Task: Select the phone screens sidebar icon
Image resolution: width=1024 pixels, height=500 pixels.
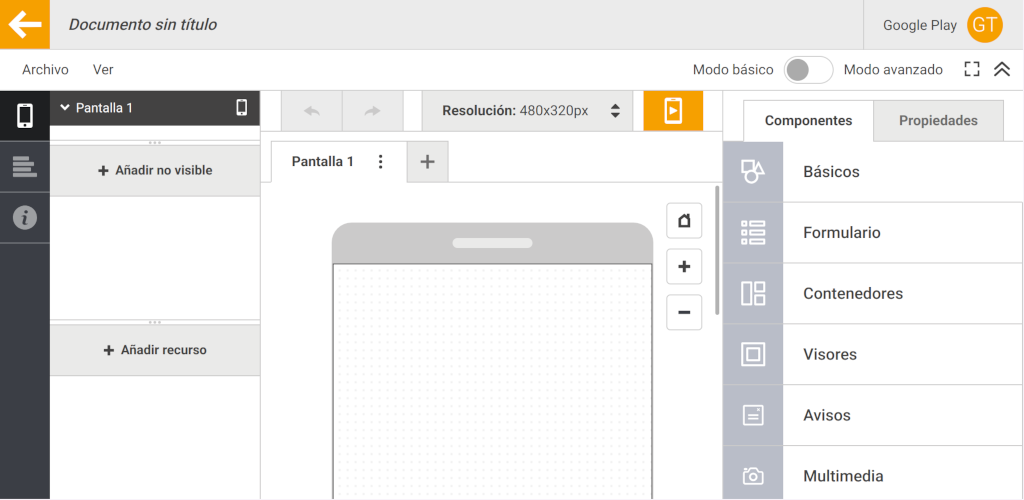Action: click(25, 116)
